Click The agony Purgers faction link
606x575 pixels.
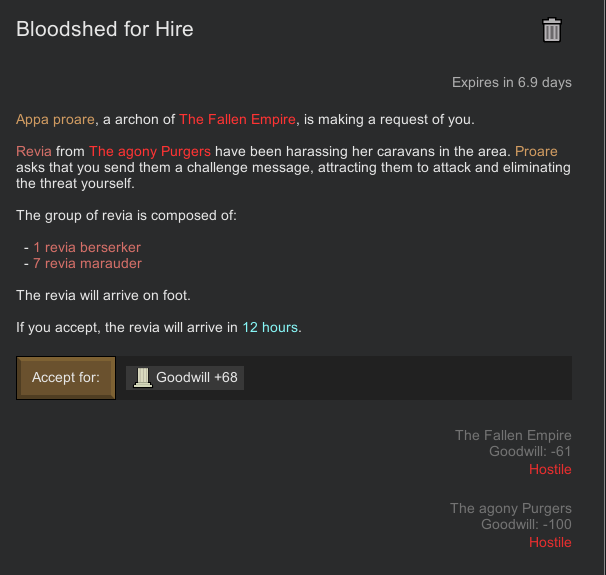coord(150,151)
